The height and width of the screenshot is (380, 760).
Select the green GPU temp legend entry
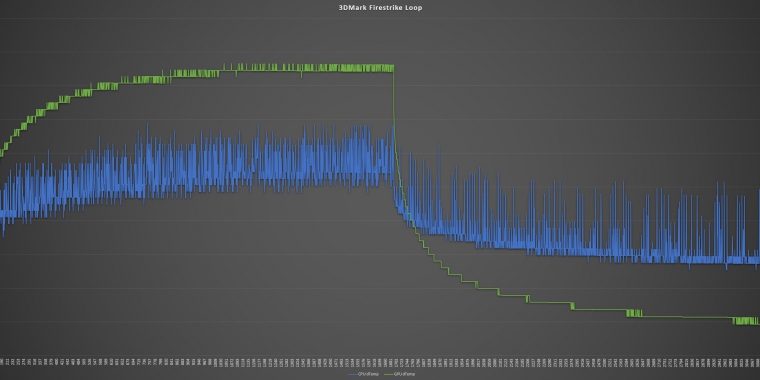tap(399, 374)
